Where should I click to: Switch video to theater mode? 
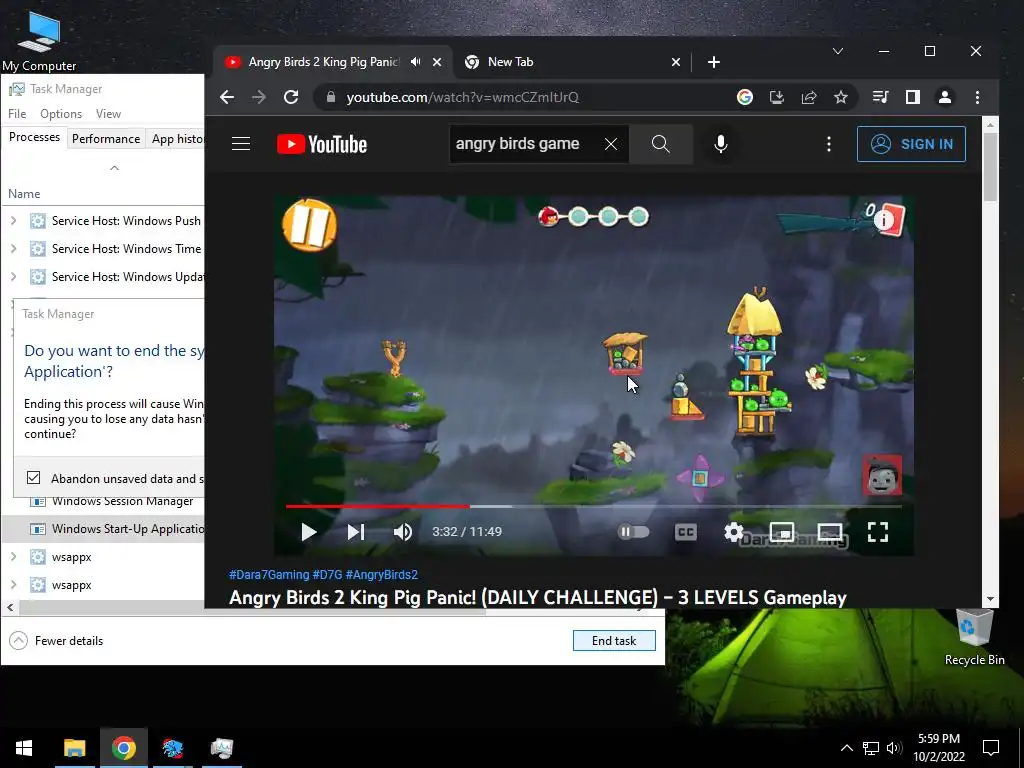point(829,532)
